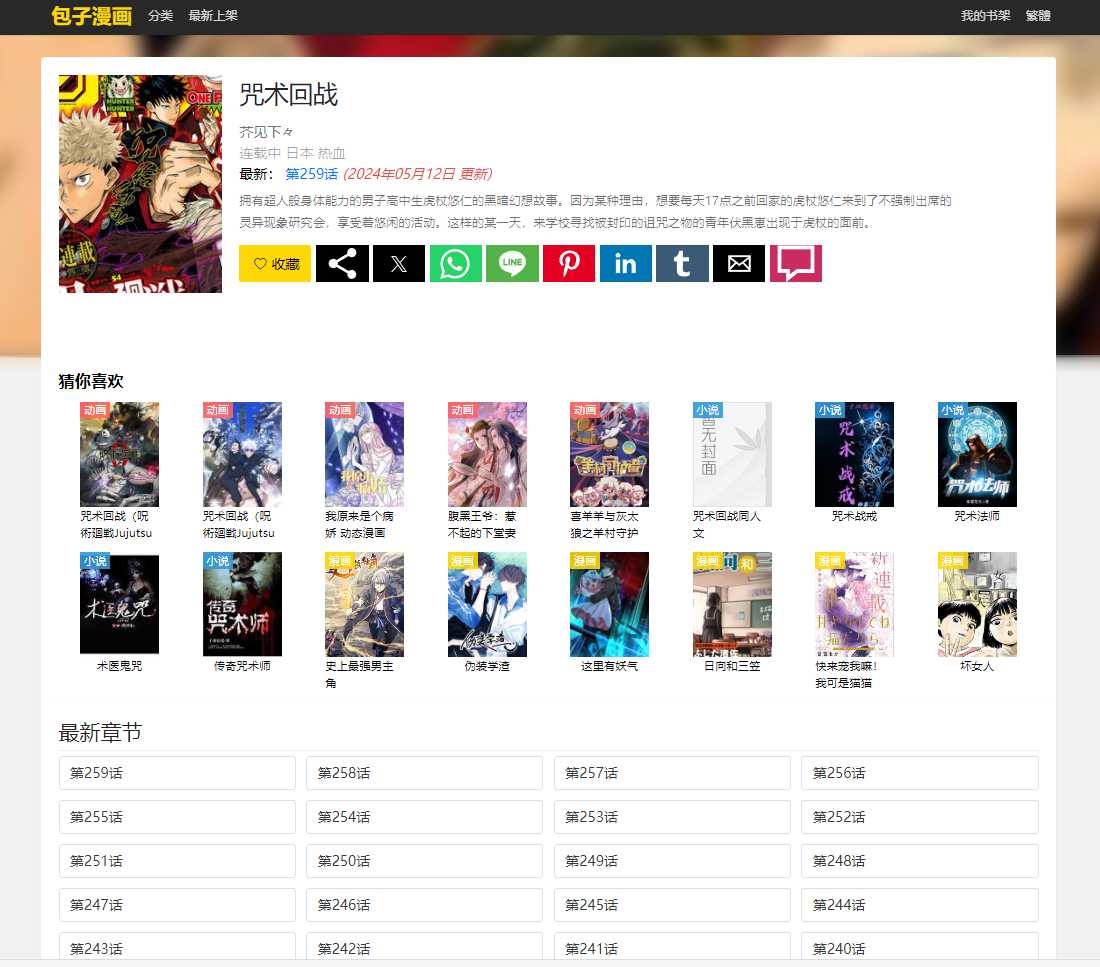
Task: Open chapter 第257话
Action: point(672,773)
